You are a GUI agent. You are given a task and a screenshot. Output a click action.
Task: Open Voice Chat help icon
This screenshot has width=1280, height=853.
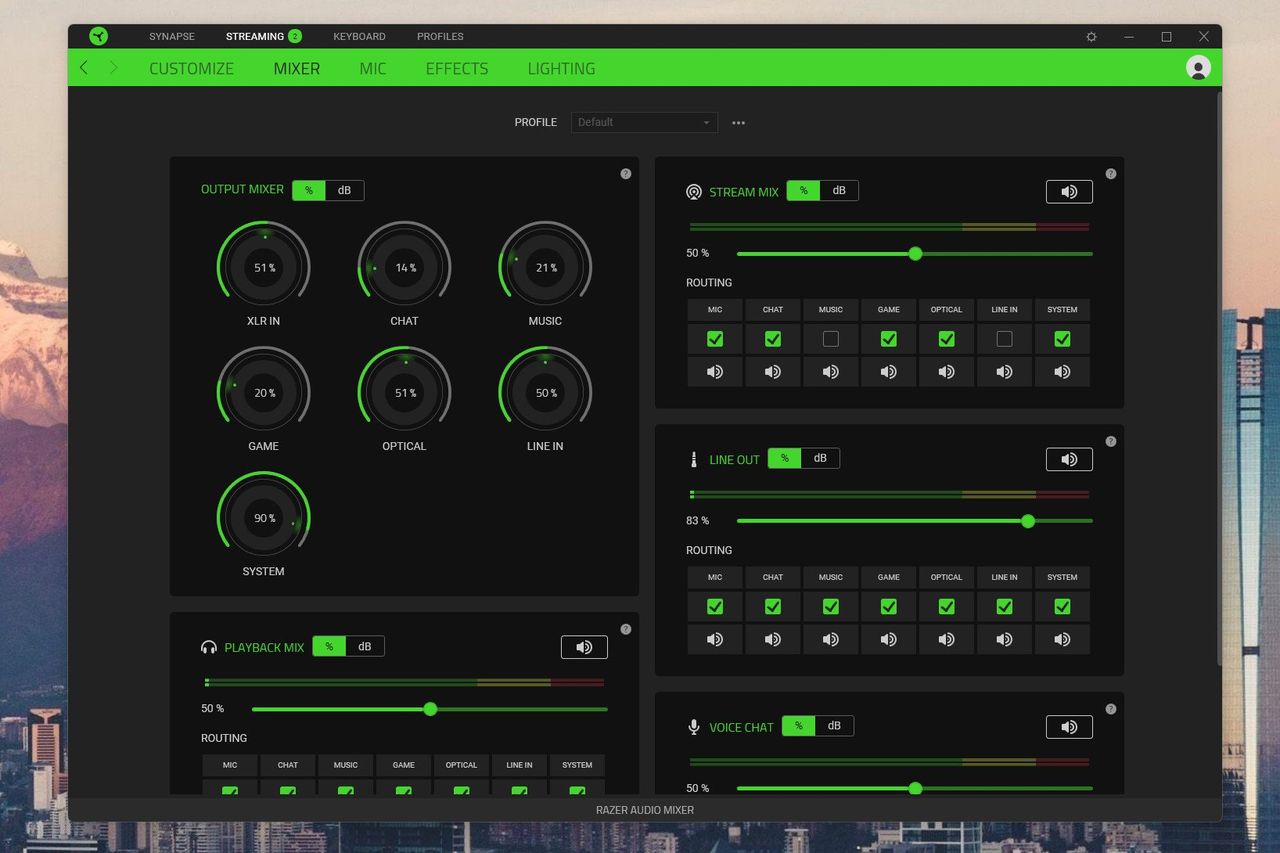tap(1111, 709)
